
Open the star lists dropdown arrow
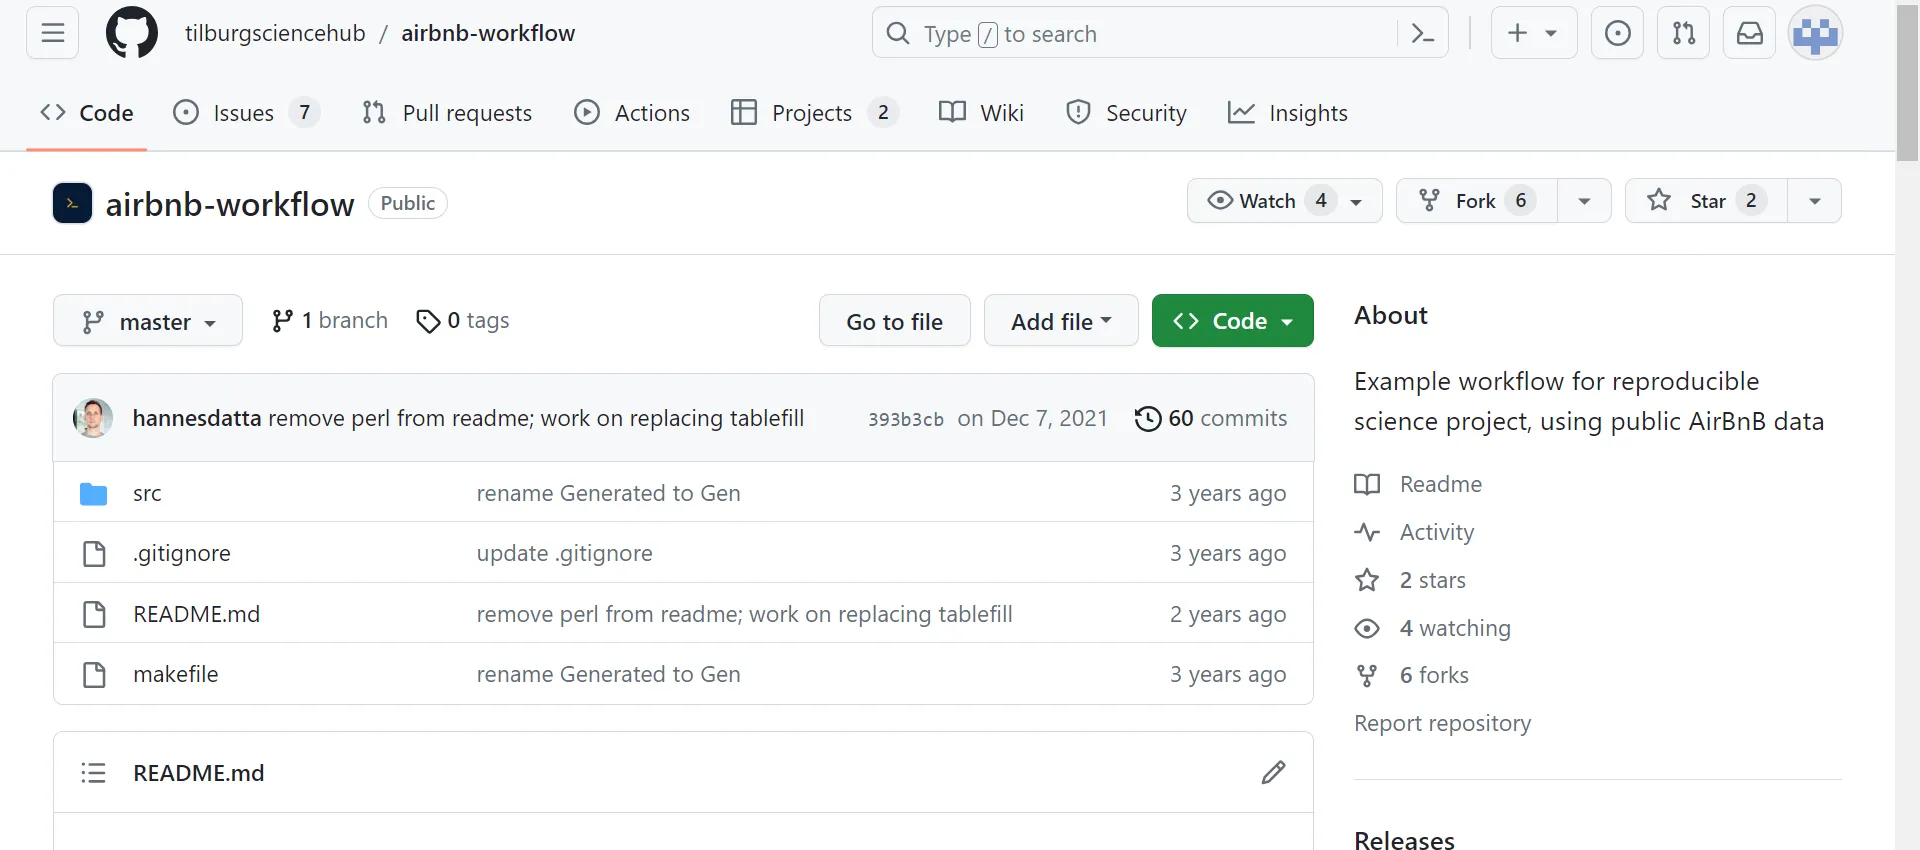click(1814, 201)
